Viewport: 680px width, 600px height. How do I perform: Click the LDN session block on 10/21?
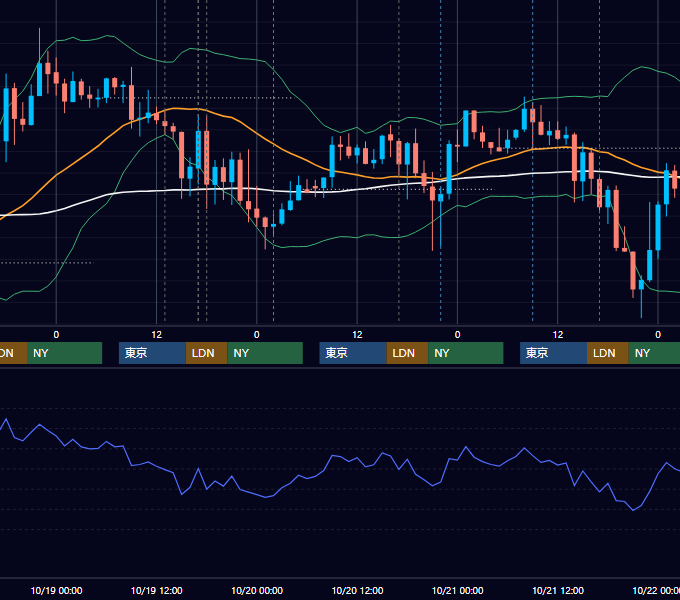(608, 353)
